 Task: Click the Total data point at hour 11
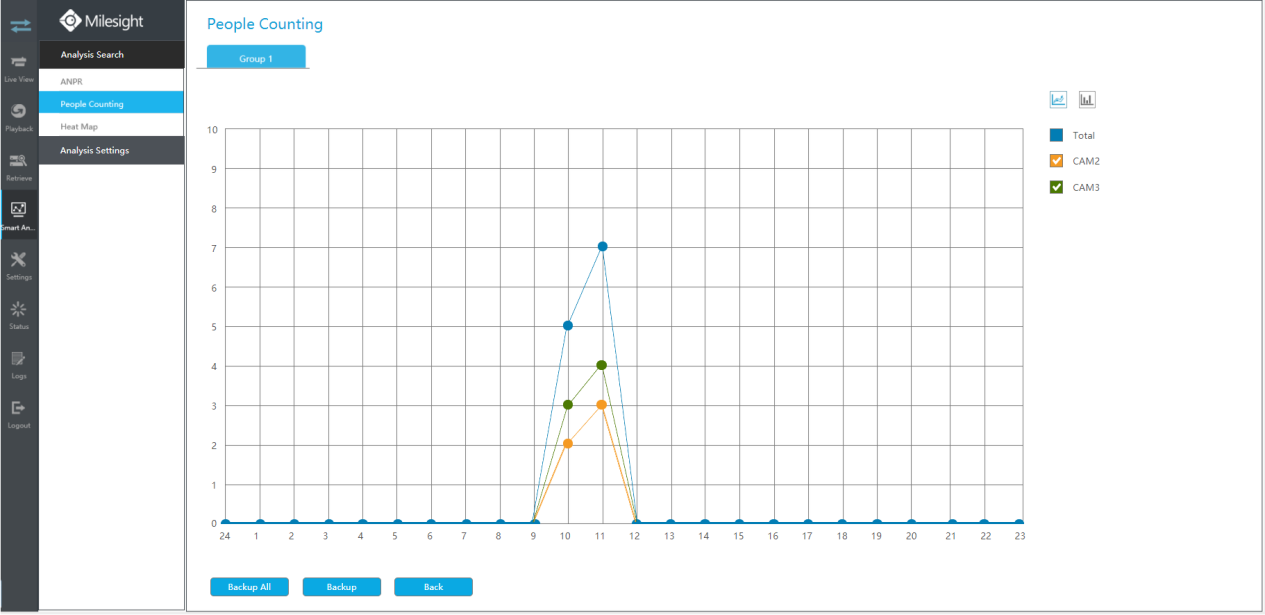(x=602, y=247)
